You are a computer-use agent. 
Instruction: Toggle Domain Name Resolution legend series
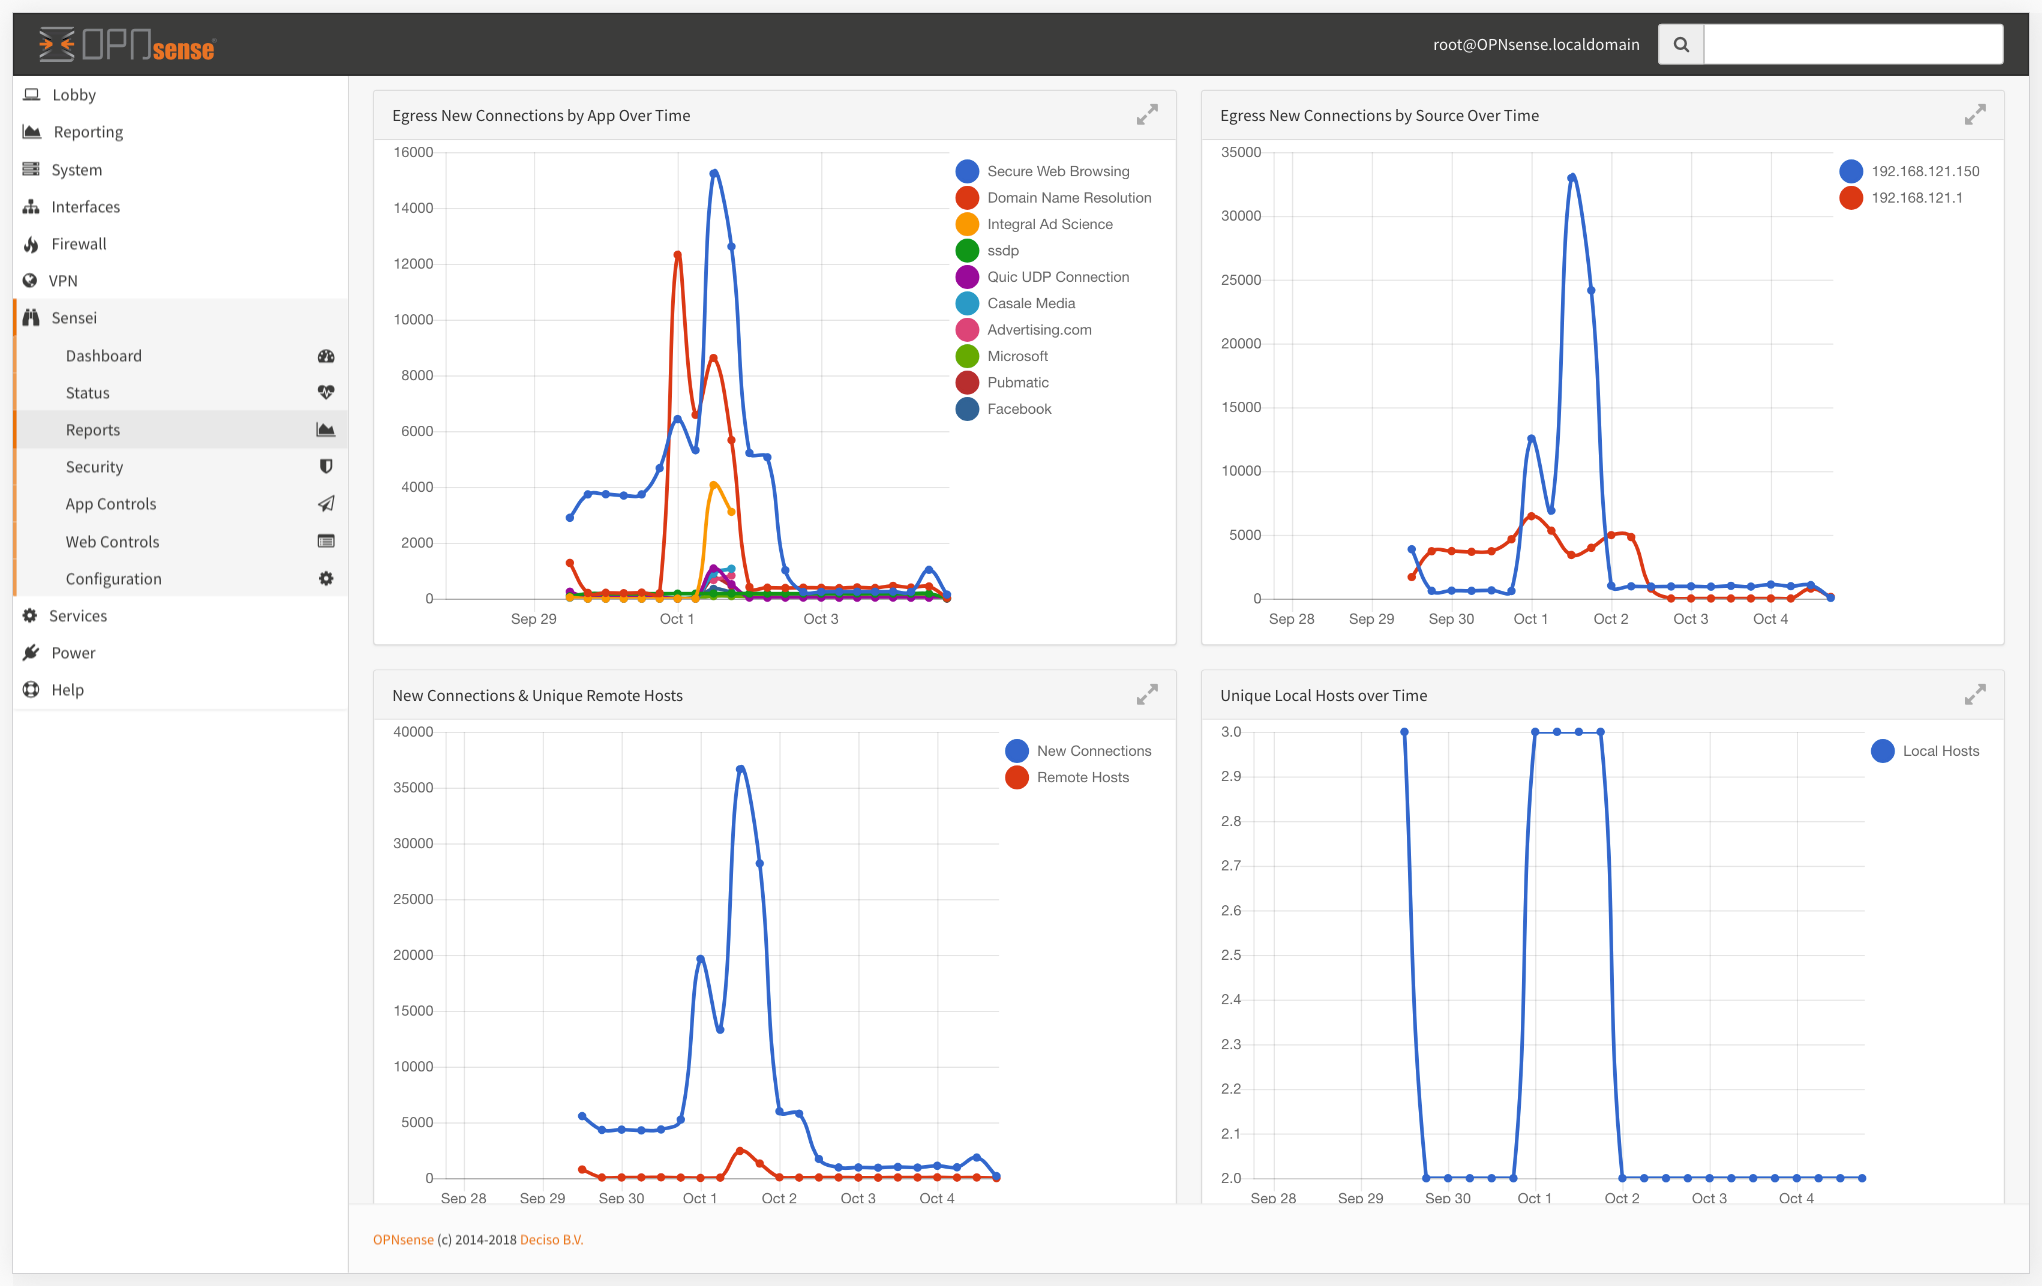pyautogui.click(x=1068, y=198)
